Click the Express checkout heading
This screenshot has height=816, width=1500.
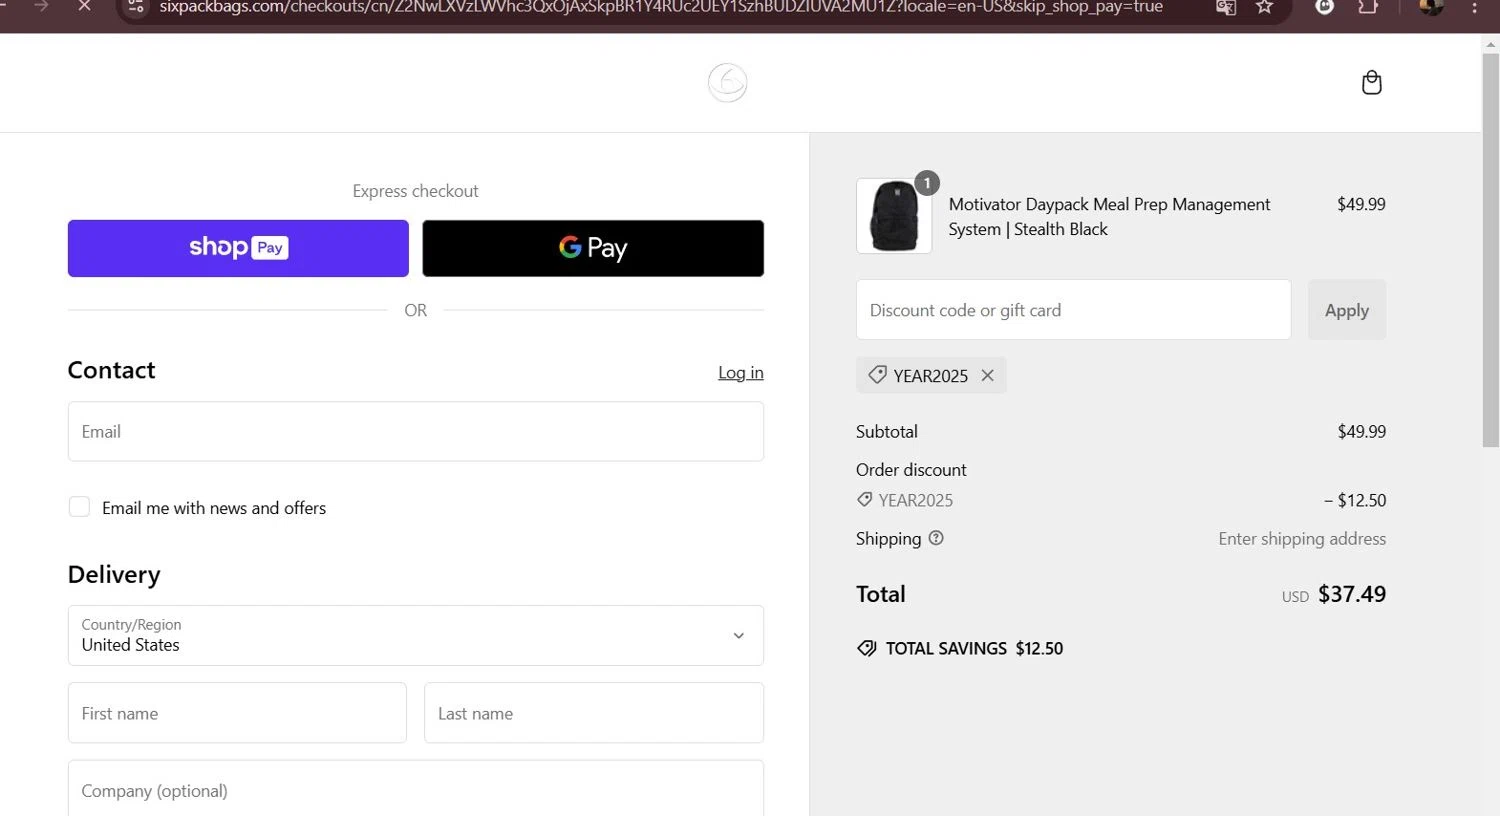(x=415, y=191)
